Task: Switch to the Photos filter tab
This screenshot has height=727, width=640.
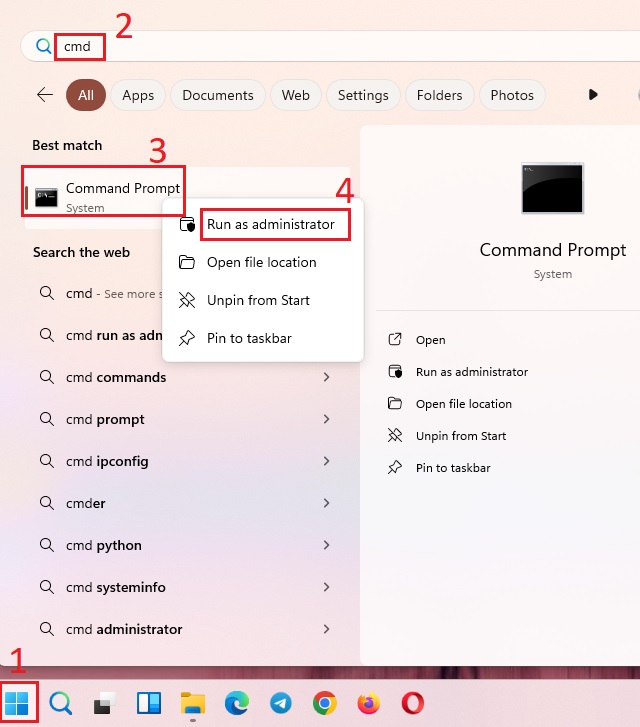Action: click(x=512, y=95)
